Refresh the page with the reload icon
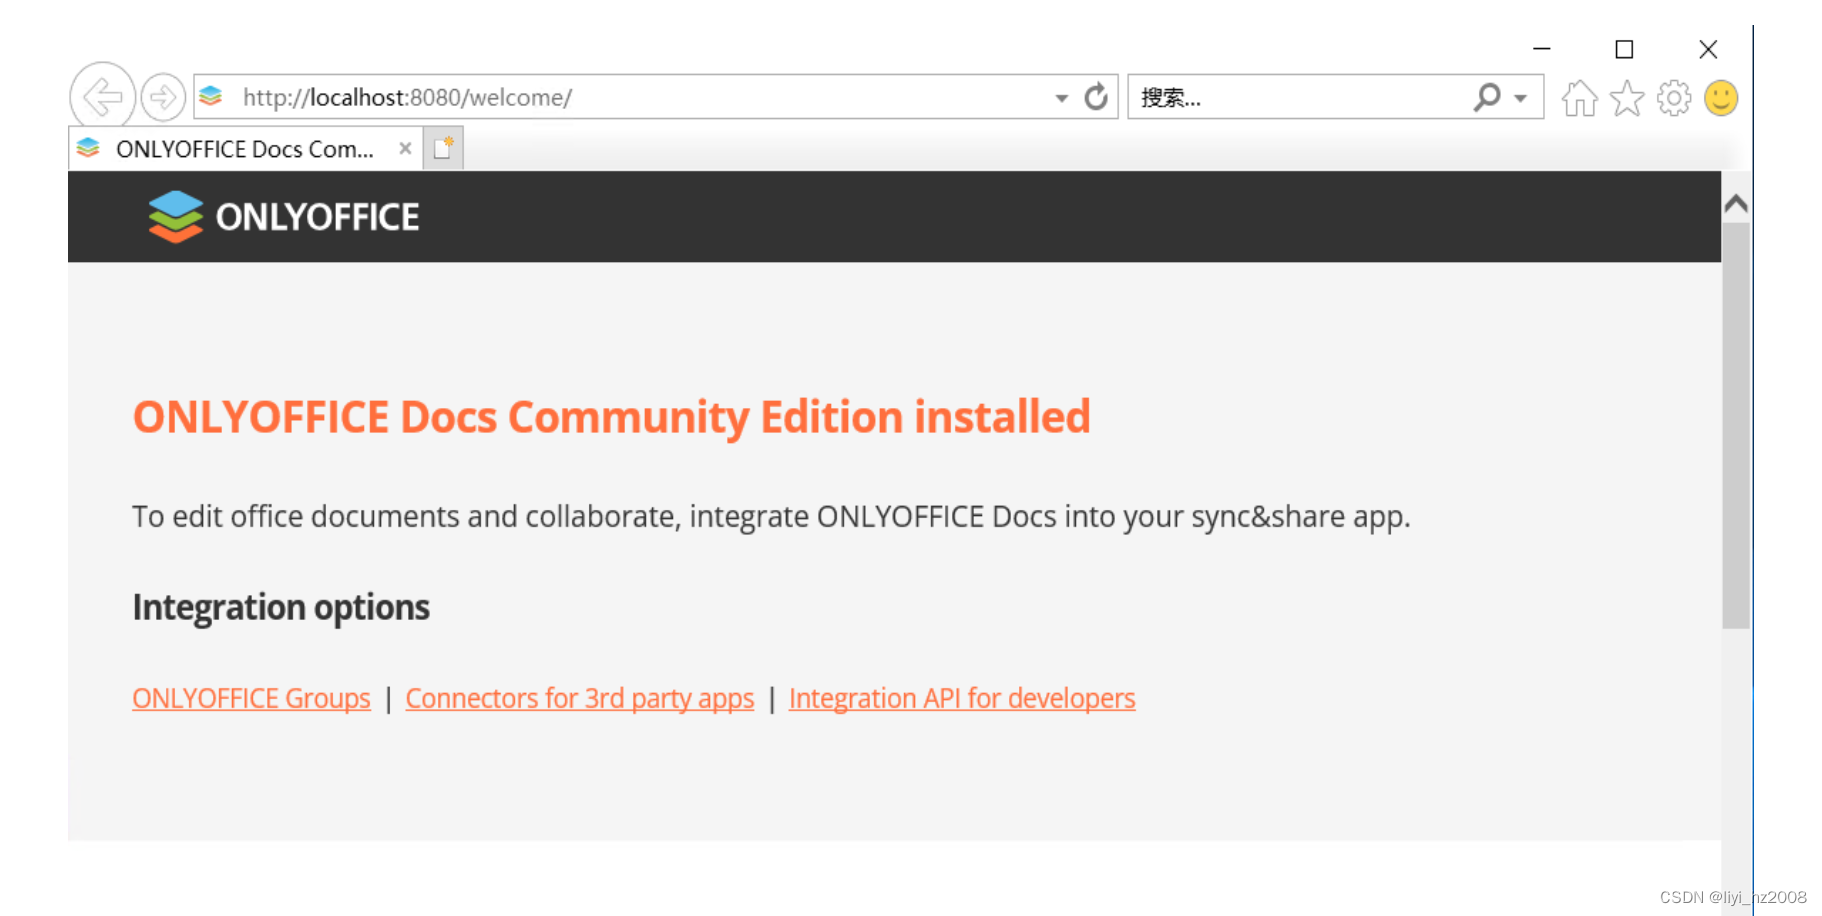 (x=1097, y=96)
